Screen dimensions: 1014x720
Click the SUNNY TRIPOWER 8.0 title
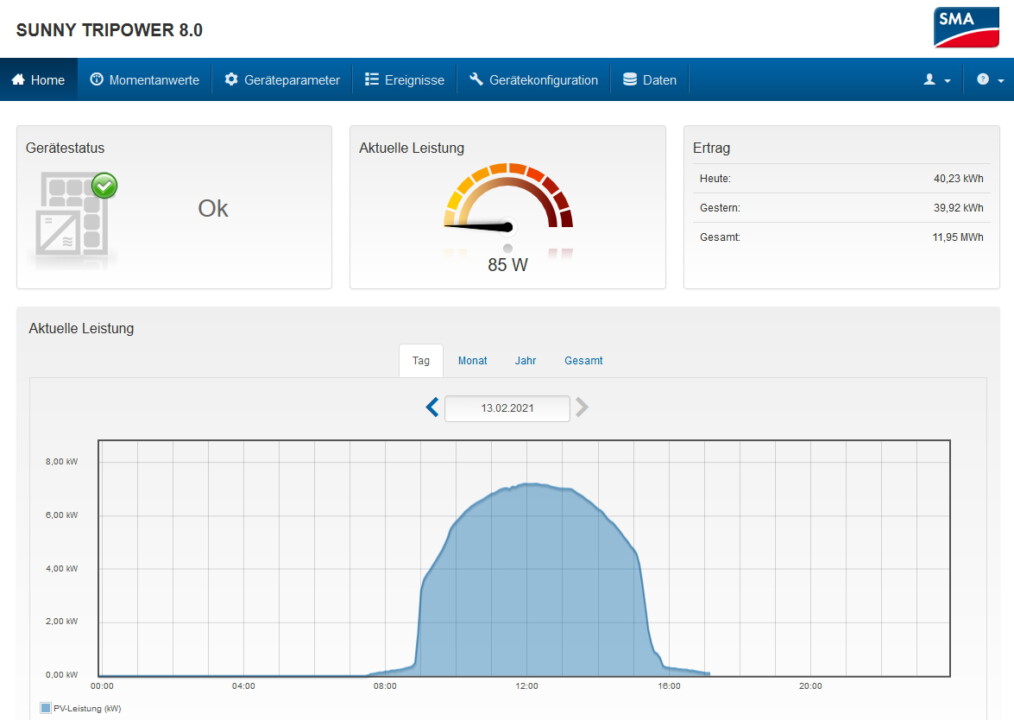click(109, 30)
